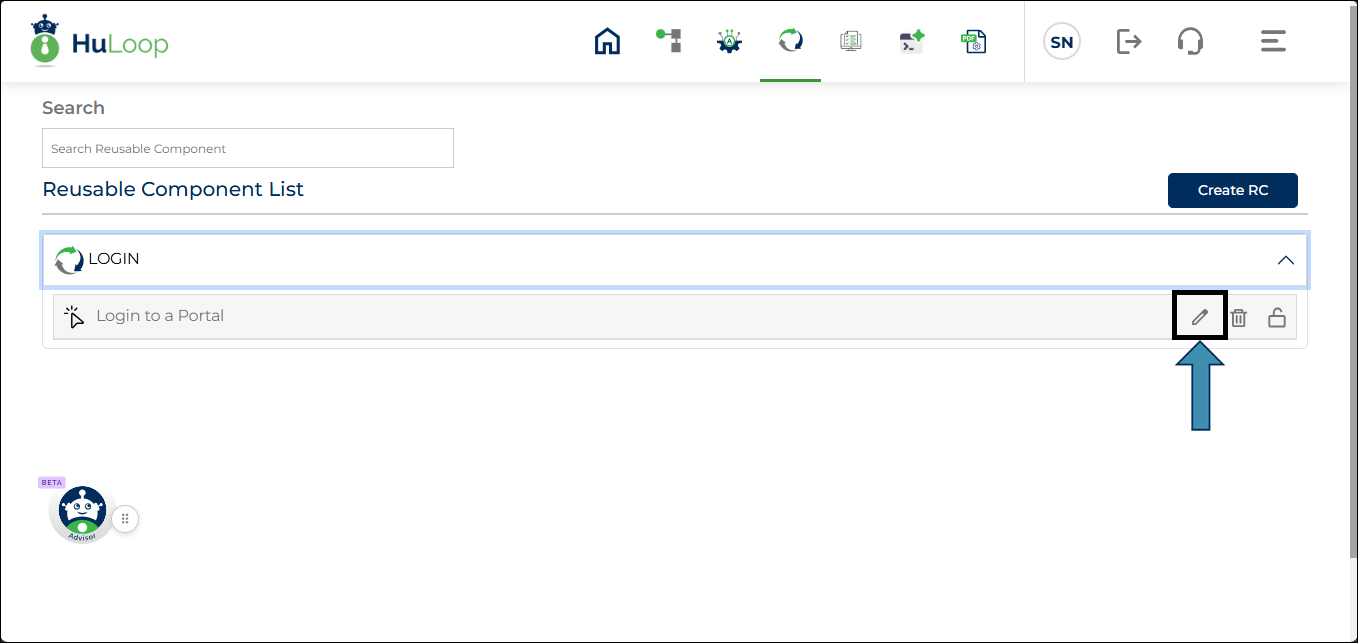Edit the Login to a Portal component
Image resolution: width=1358 pixels, height=643 pixels.
pyautogui.click(x=1199, y=315)
